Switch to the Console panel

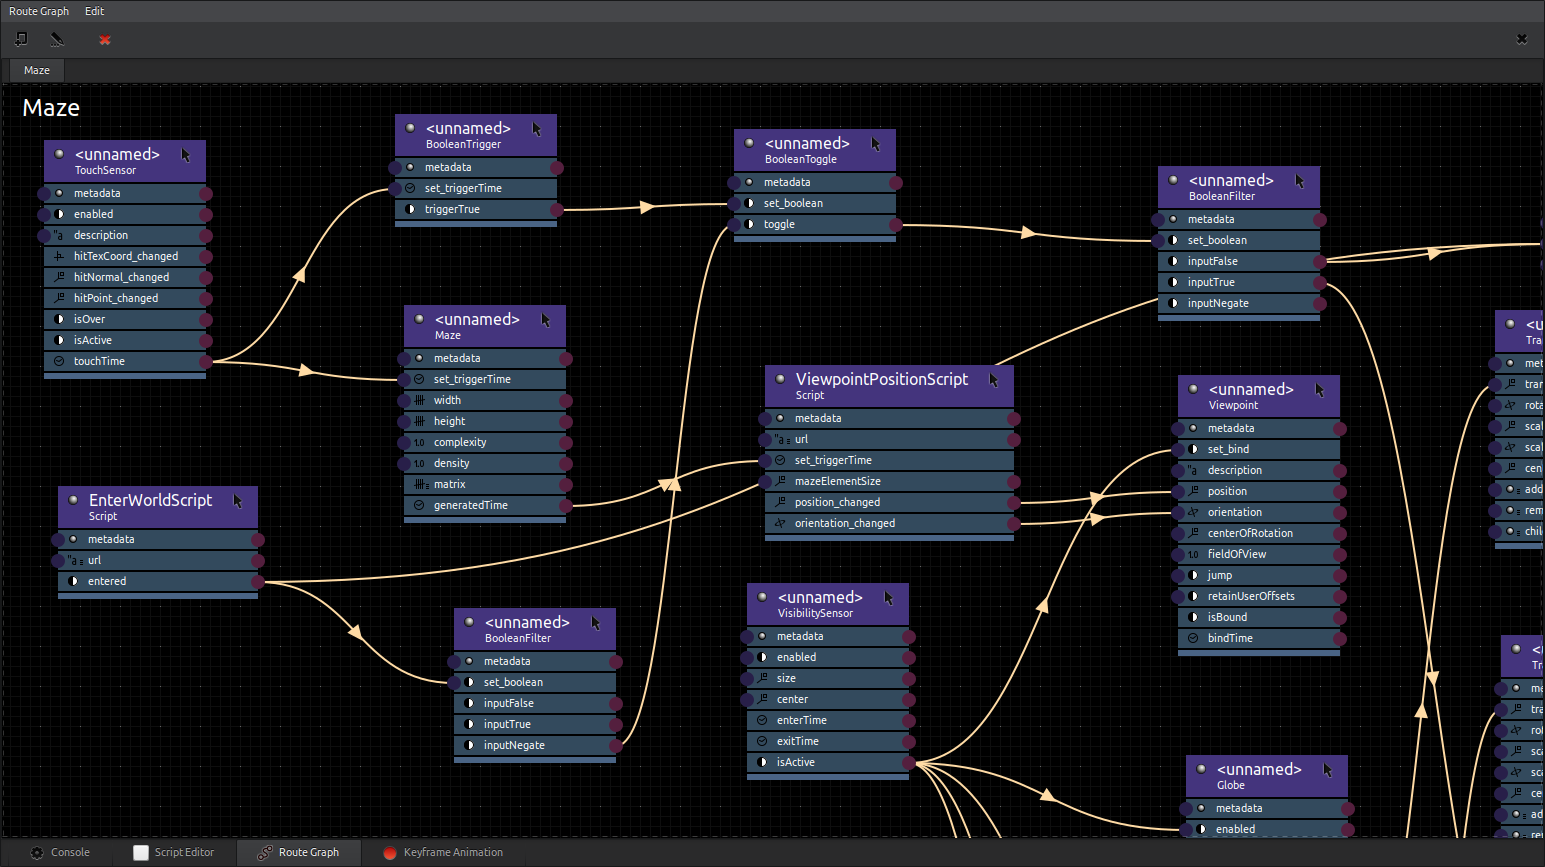[61, 852]
